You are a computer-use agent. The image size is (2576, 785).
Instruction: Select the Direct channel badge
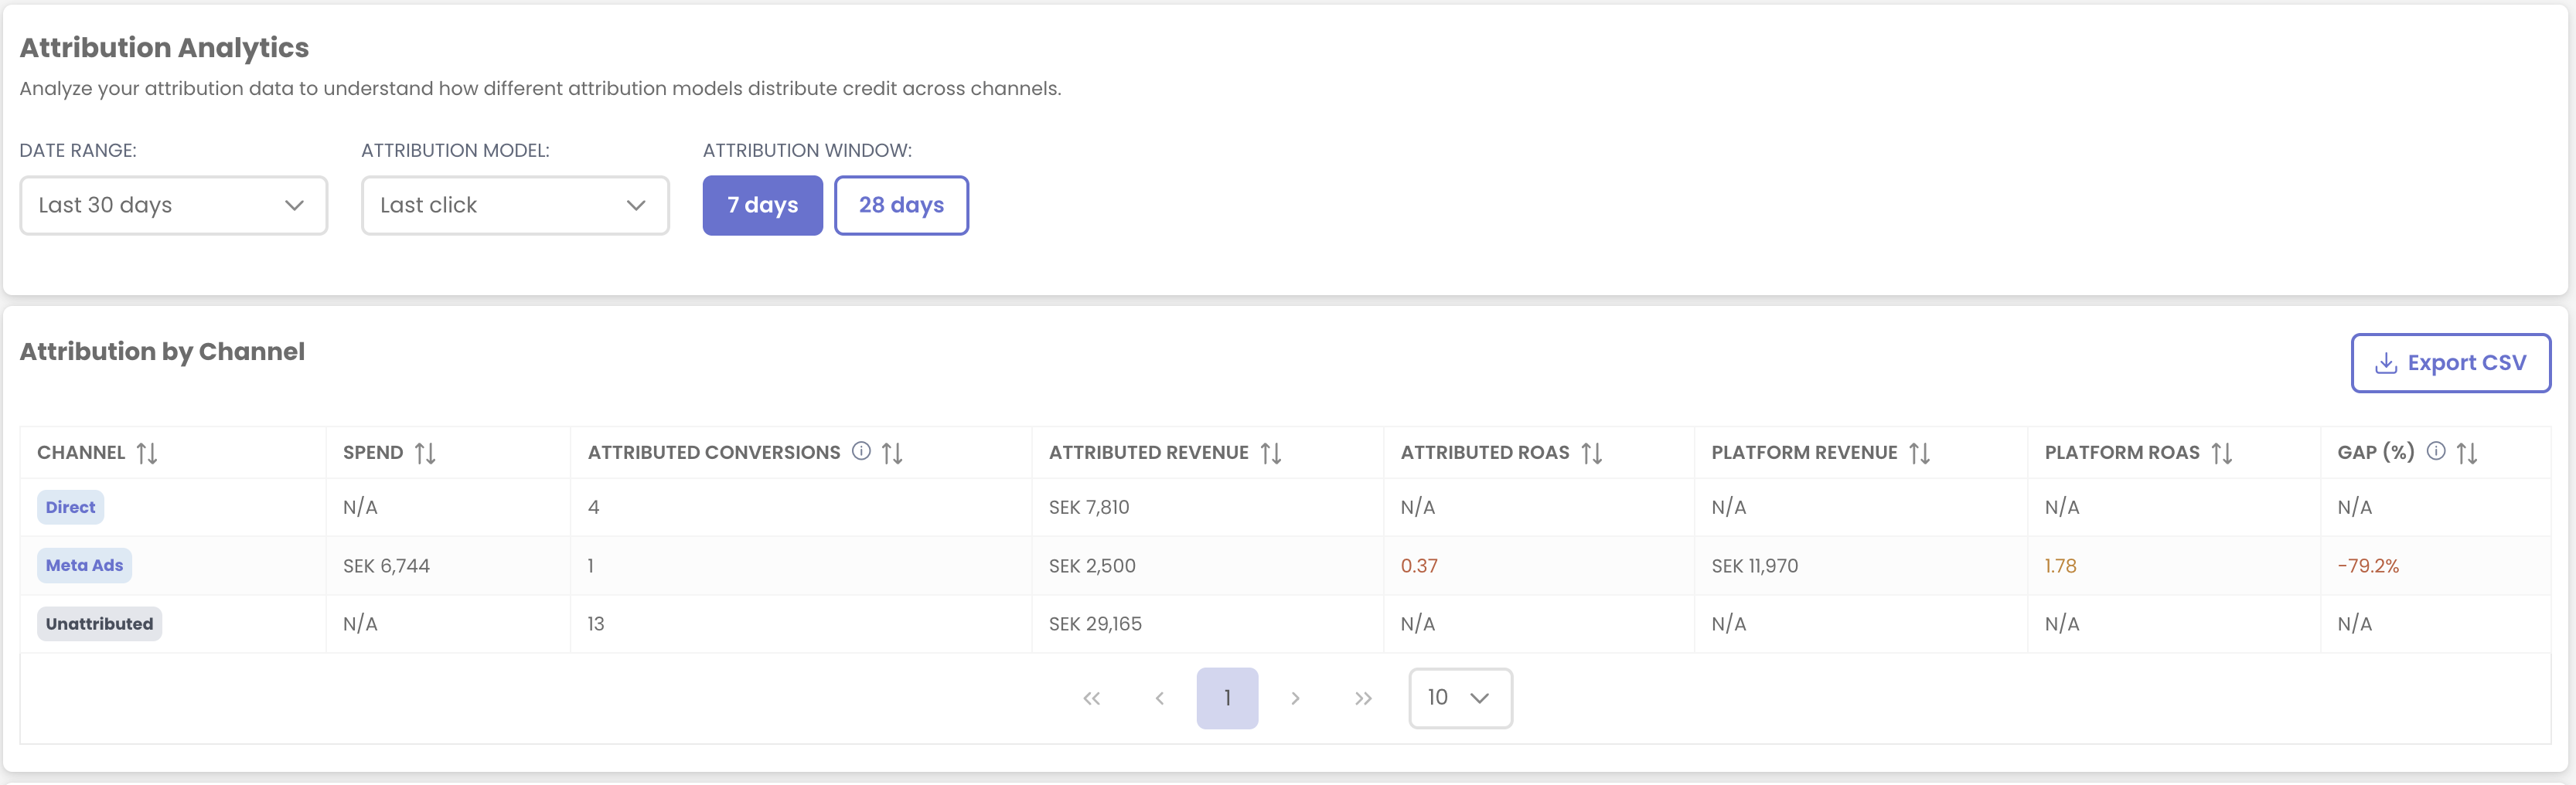[x=70, y=507]
